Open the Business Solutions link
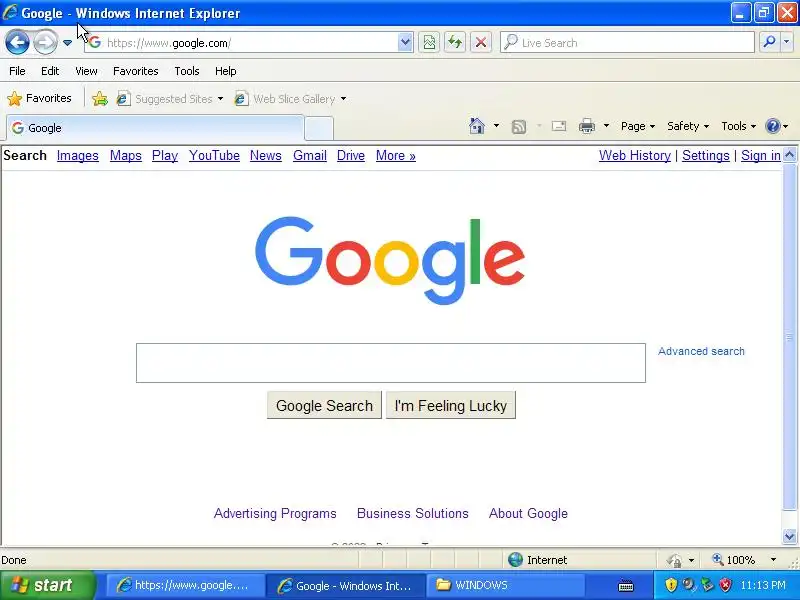The image size is (800, 600). tap(413, 513)
